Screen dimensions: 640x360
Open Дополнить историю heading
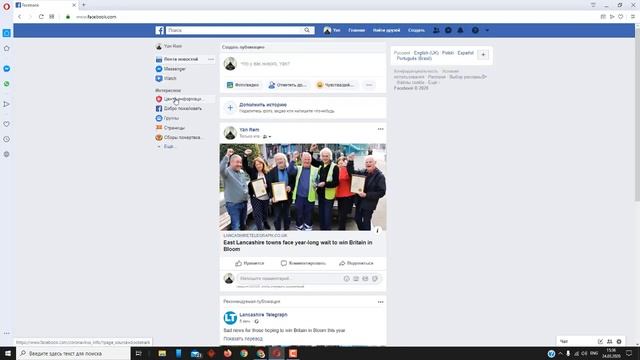(x=263, y=105)
